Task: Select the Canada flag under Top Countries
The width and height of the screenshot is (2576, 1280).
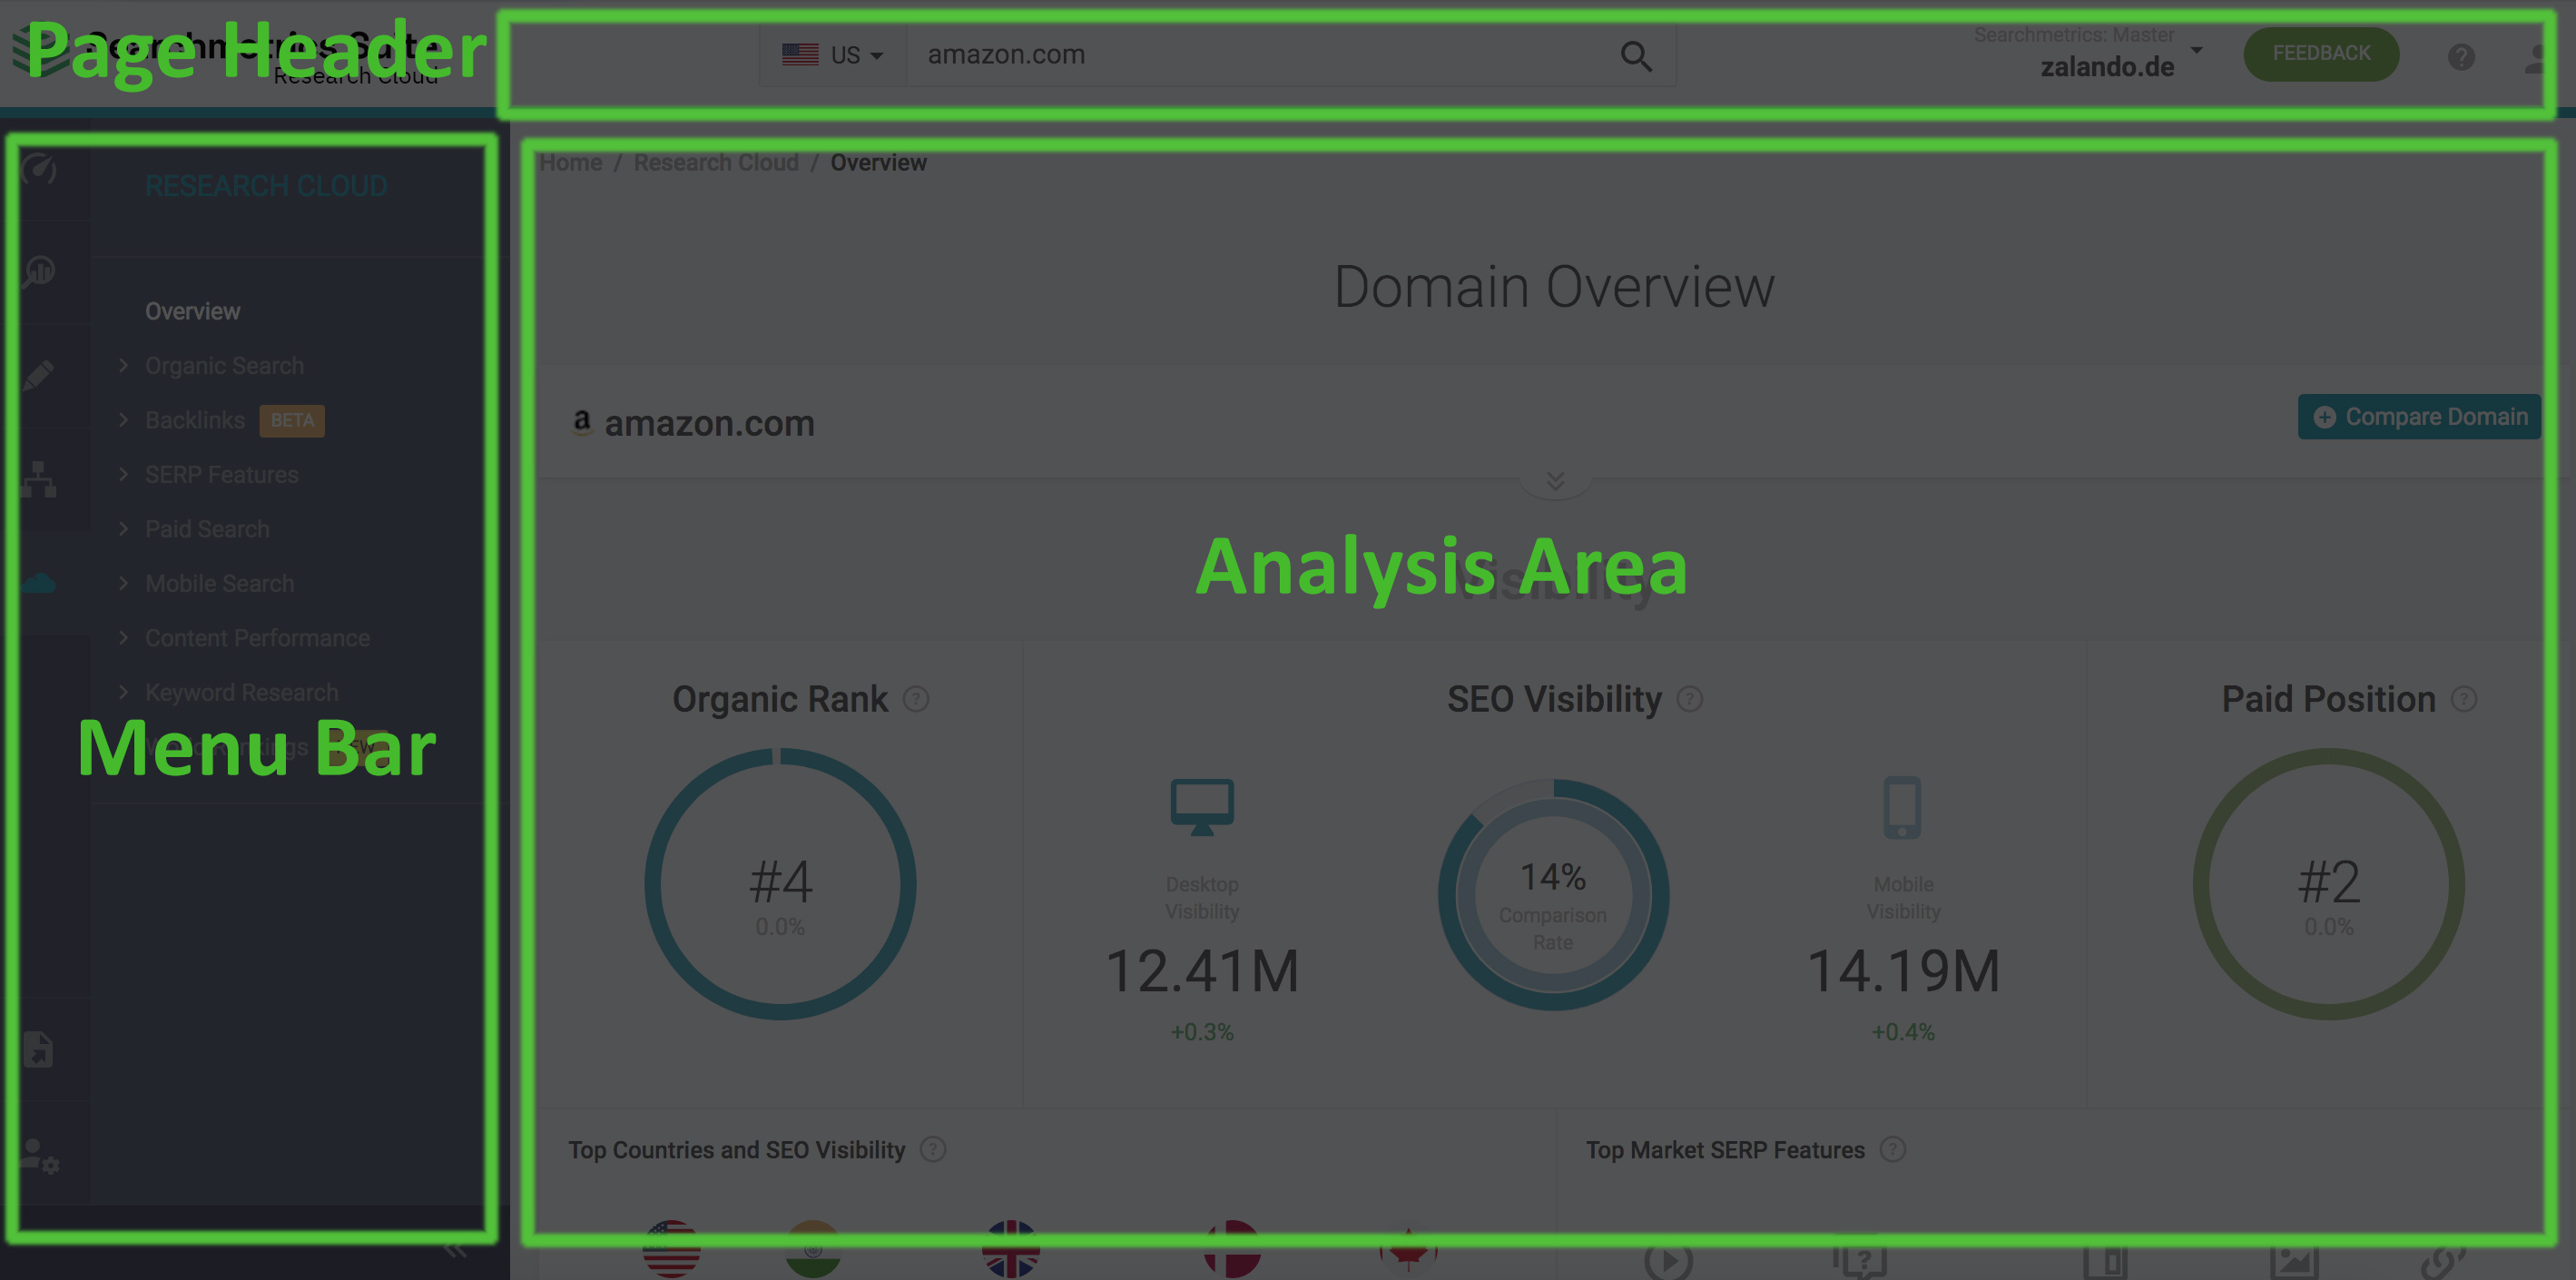Action: click(1408, 1249)
